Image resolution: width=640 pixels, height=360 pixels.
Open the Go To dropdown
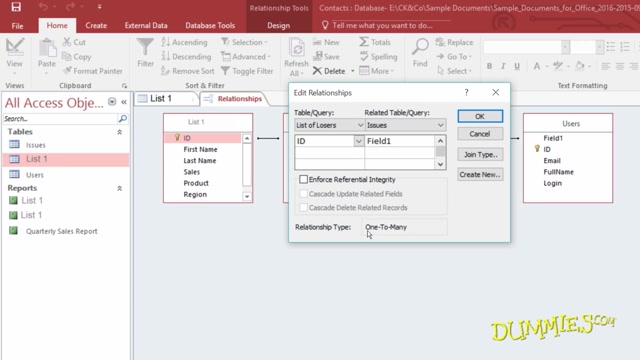(454, 56)
